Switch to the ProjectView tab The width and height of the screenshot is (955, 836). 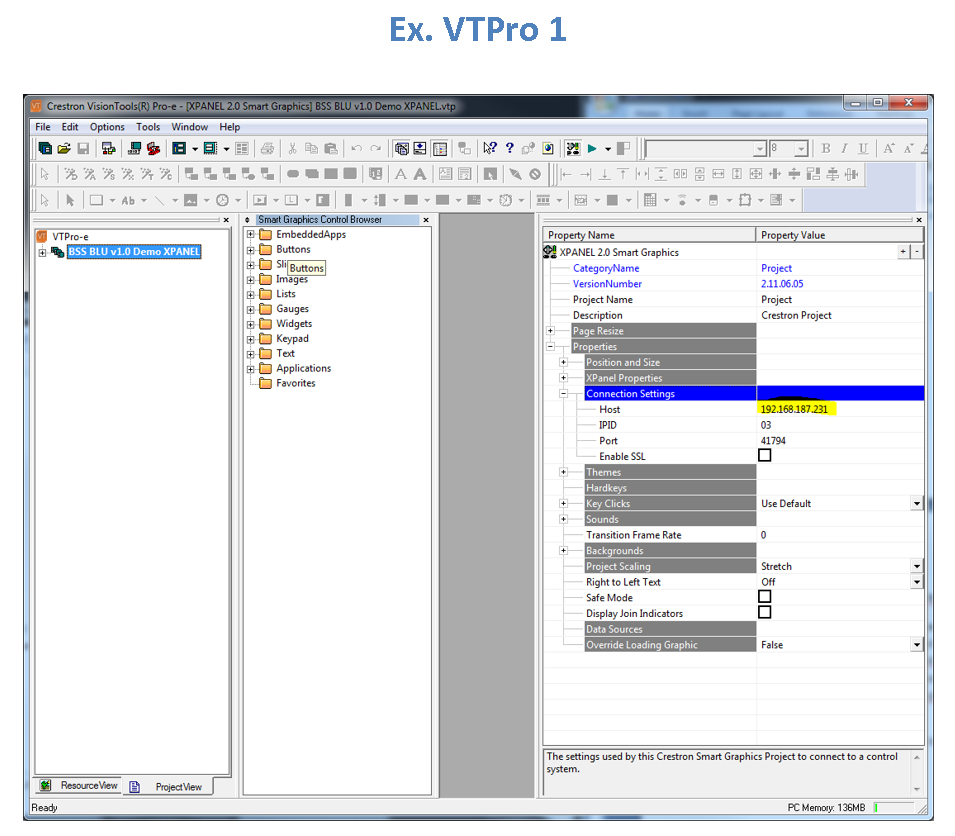(177, 787)
